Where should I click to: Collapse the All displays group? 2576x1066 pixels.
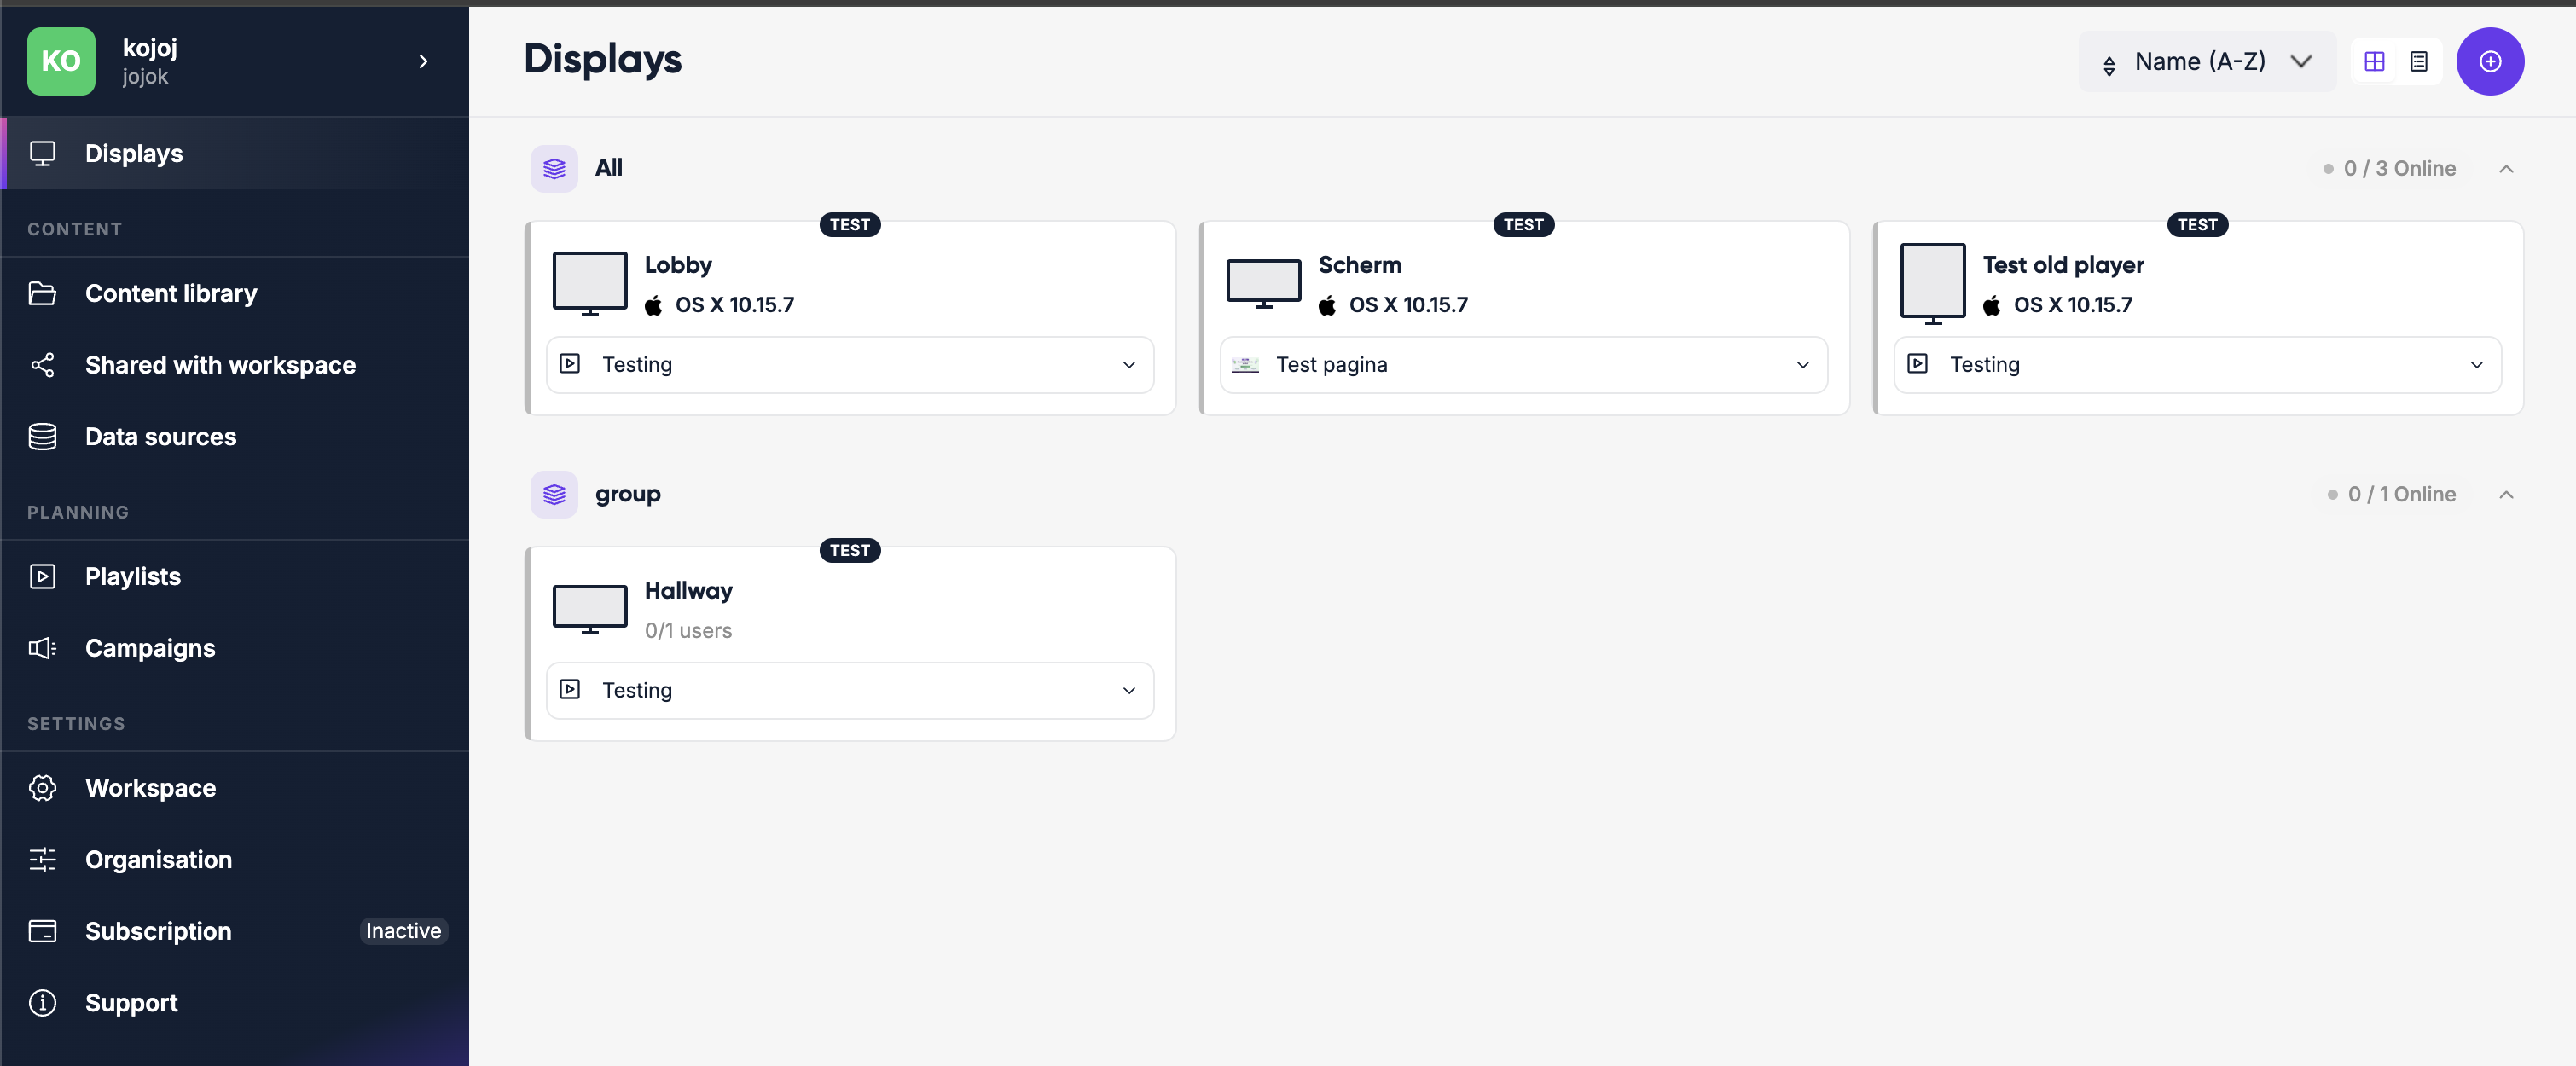tap(2505, 169)
